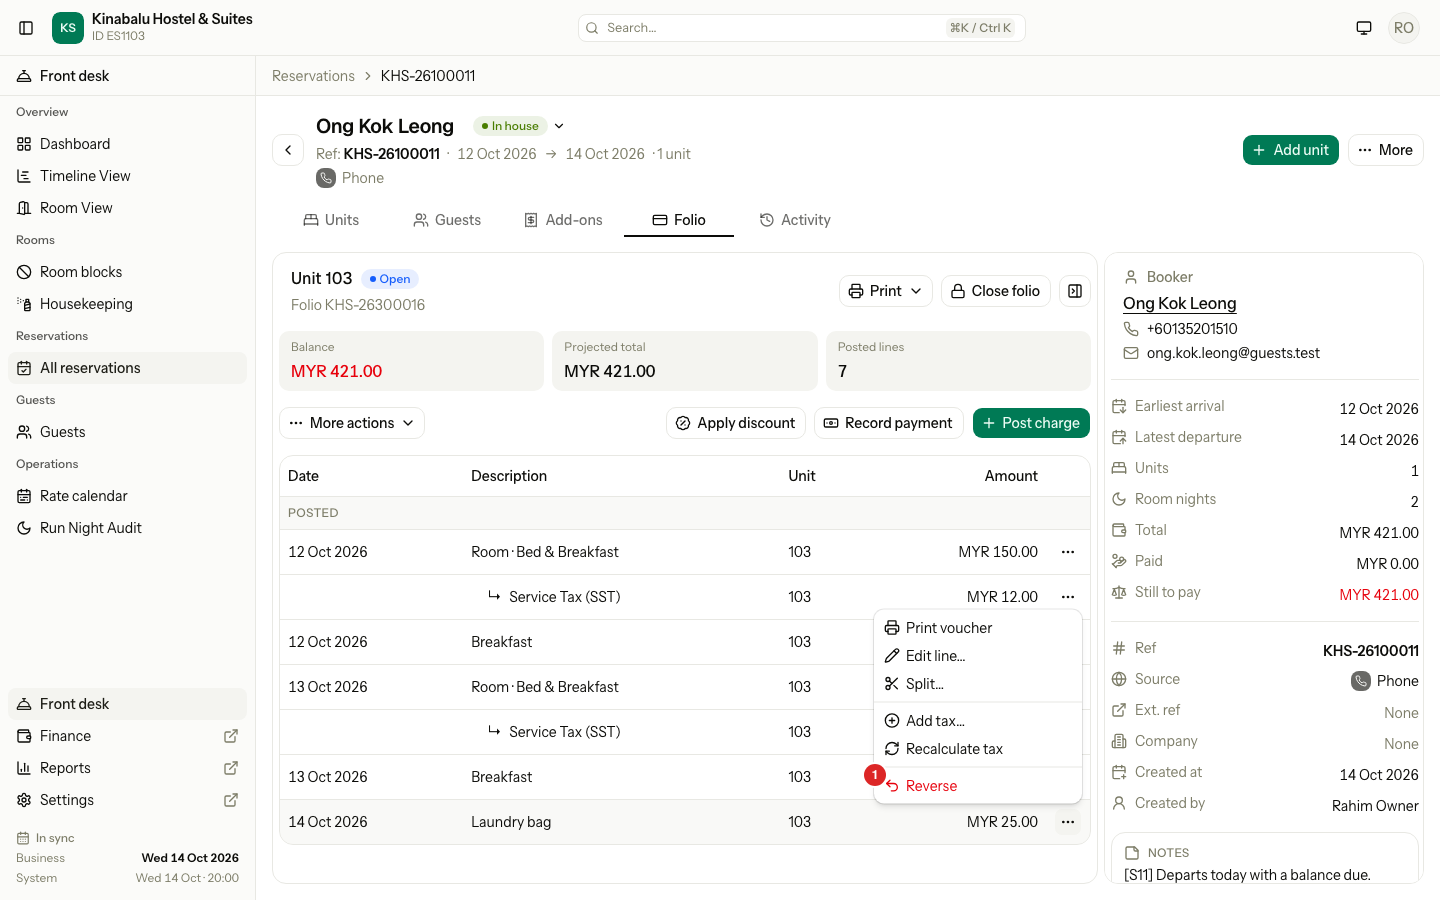Click the Close folio button
Viewport: 1440px width, 900px height.
996,291
